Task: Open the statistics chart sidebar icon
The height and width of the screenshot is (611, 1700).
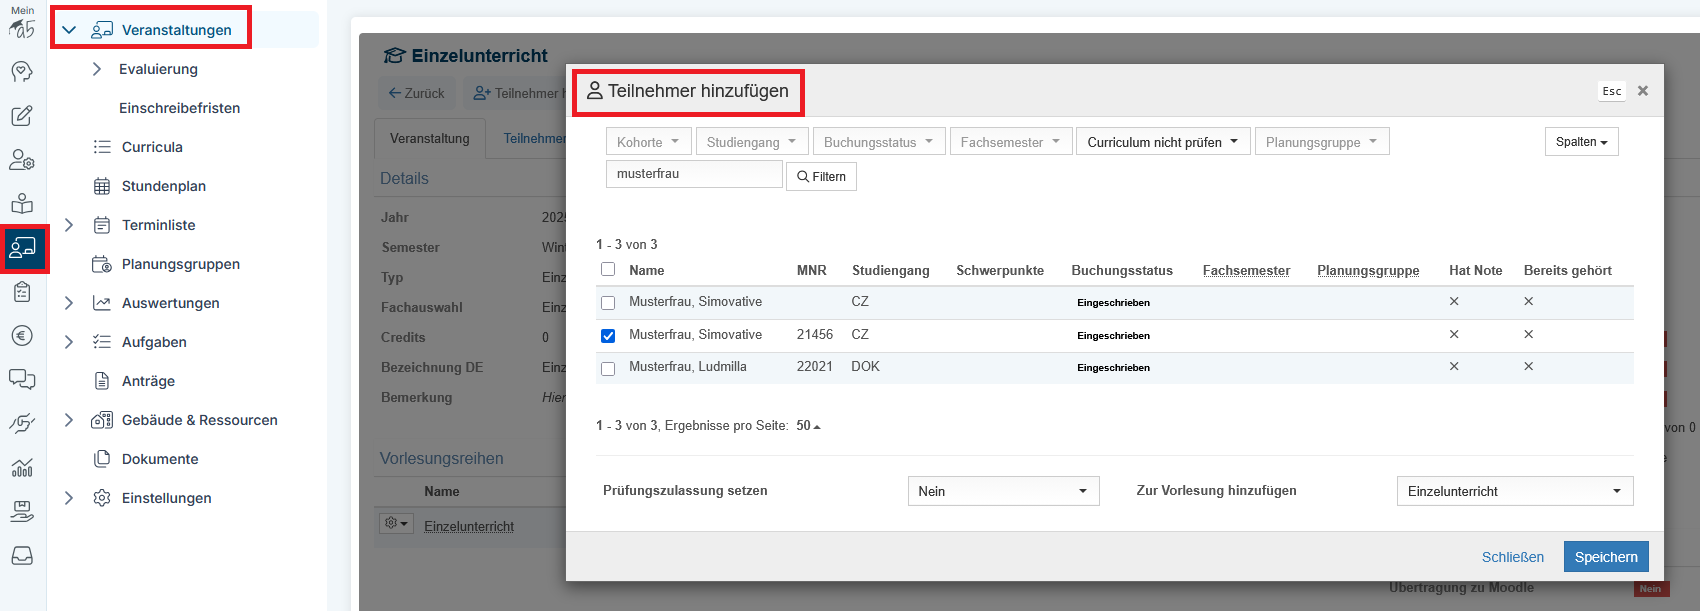Action: point(22,467)
